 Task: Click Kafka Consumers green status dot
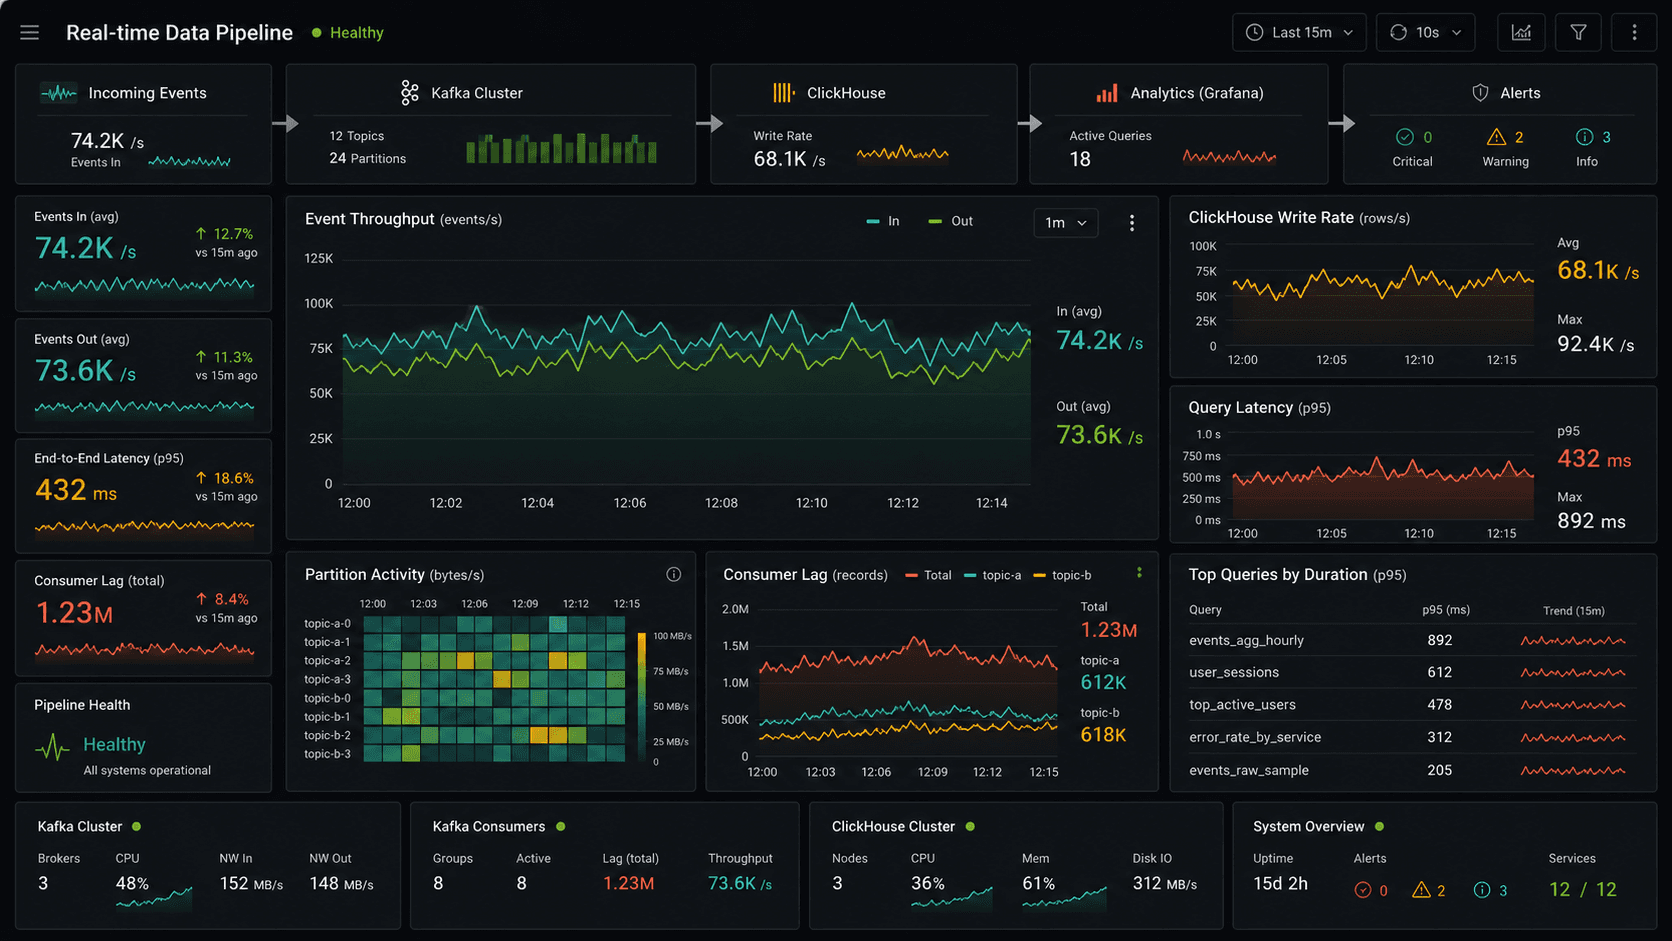pyautogui.click(x=561, y=826)
